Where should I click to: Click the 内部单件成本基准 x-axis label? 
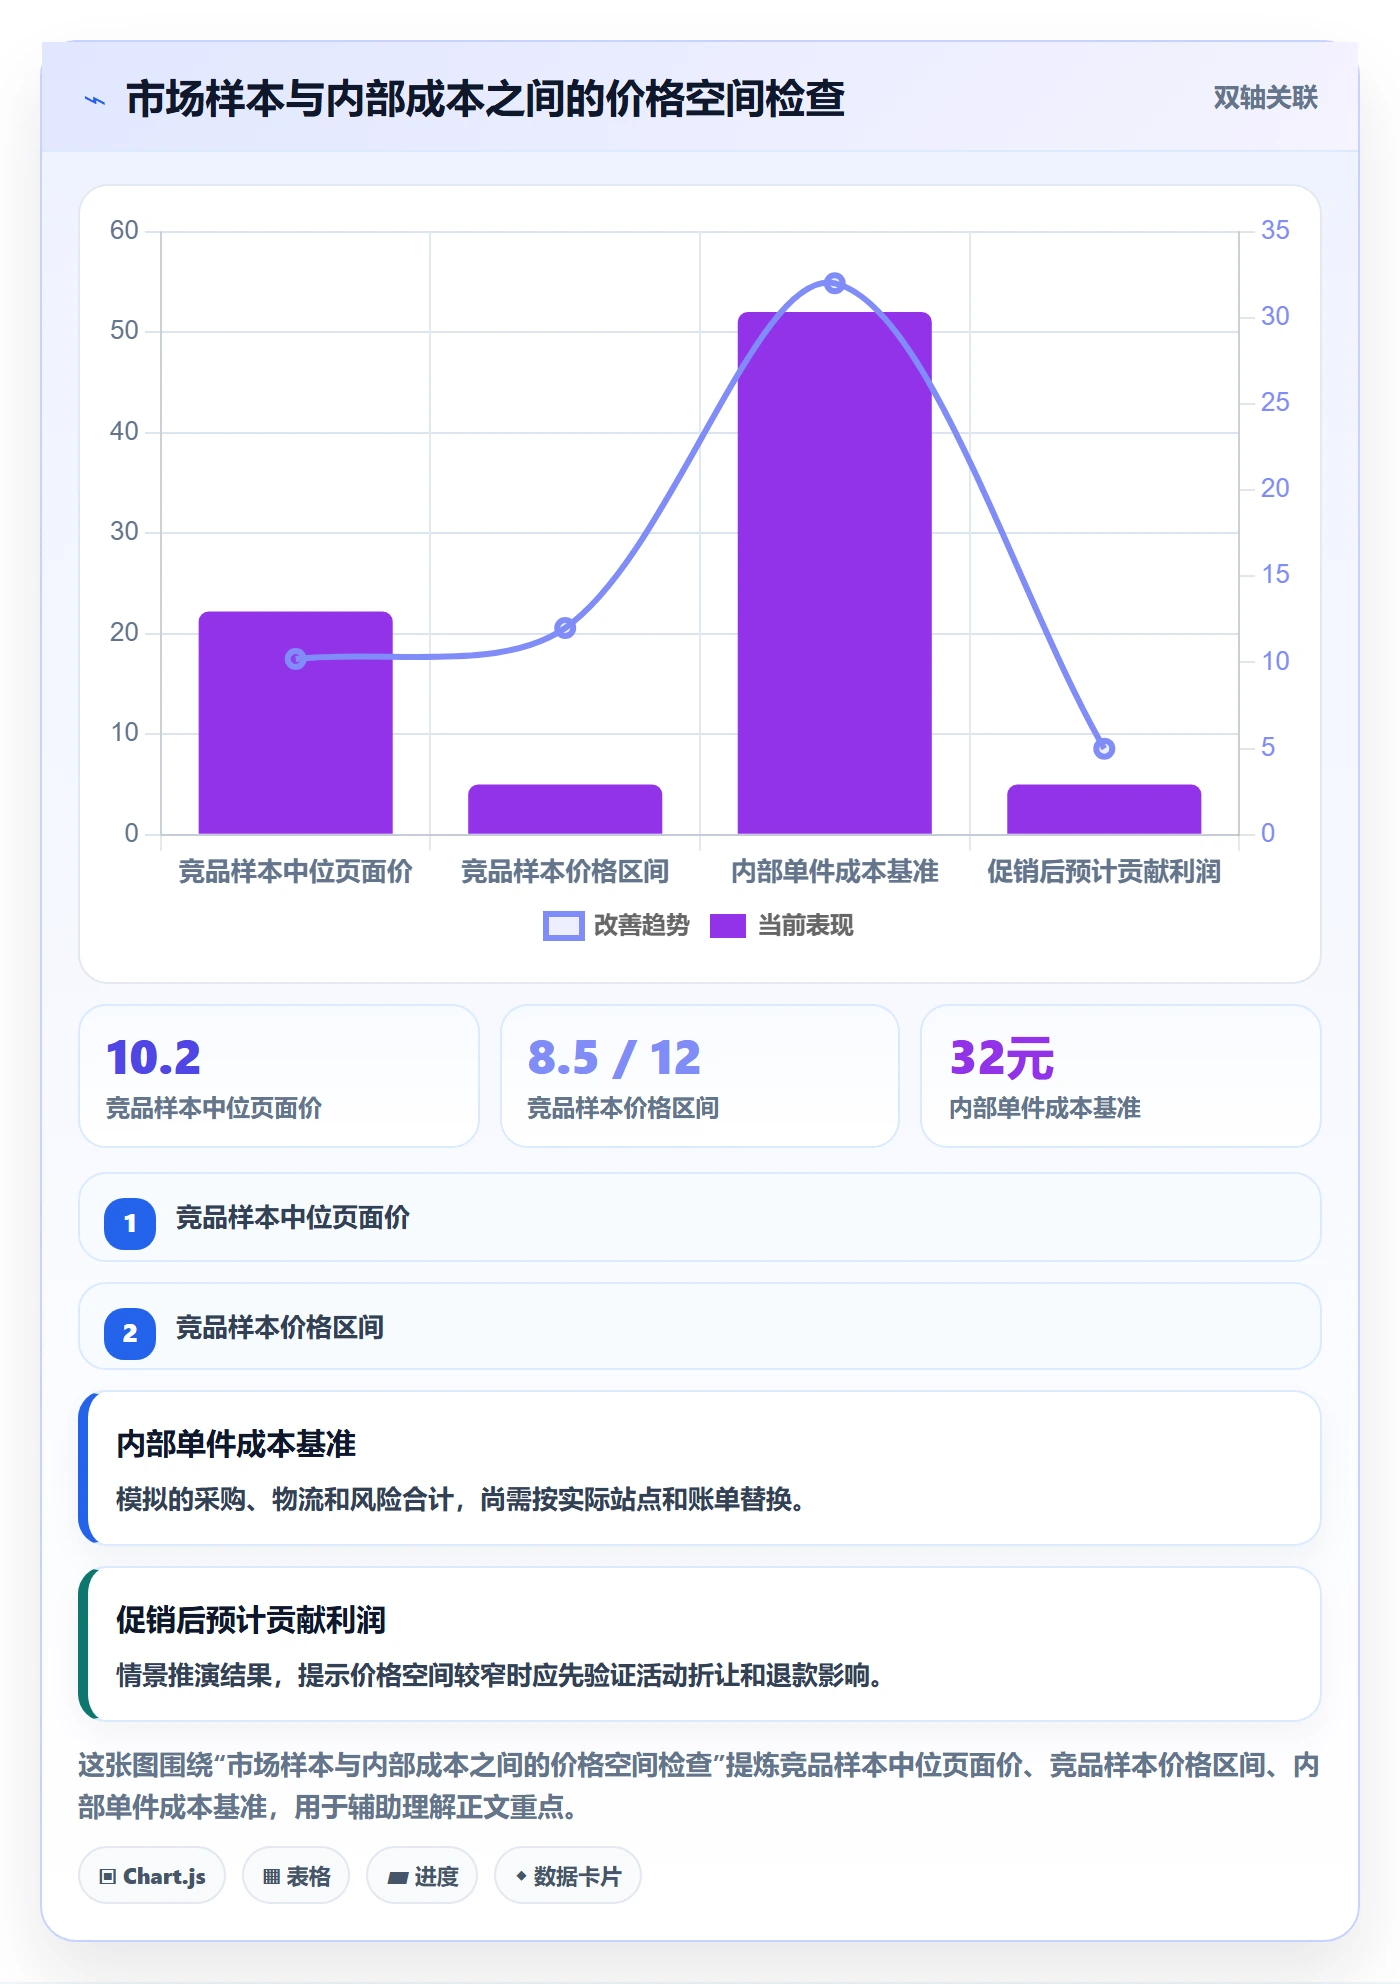[835, 872]
